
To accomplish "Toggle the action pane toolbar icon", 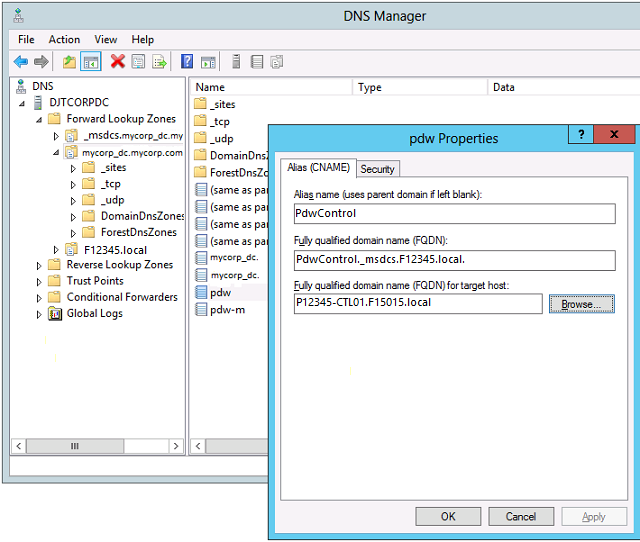I will (208, 62).
